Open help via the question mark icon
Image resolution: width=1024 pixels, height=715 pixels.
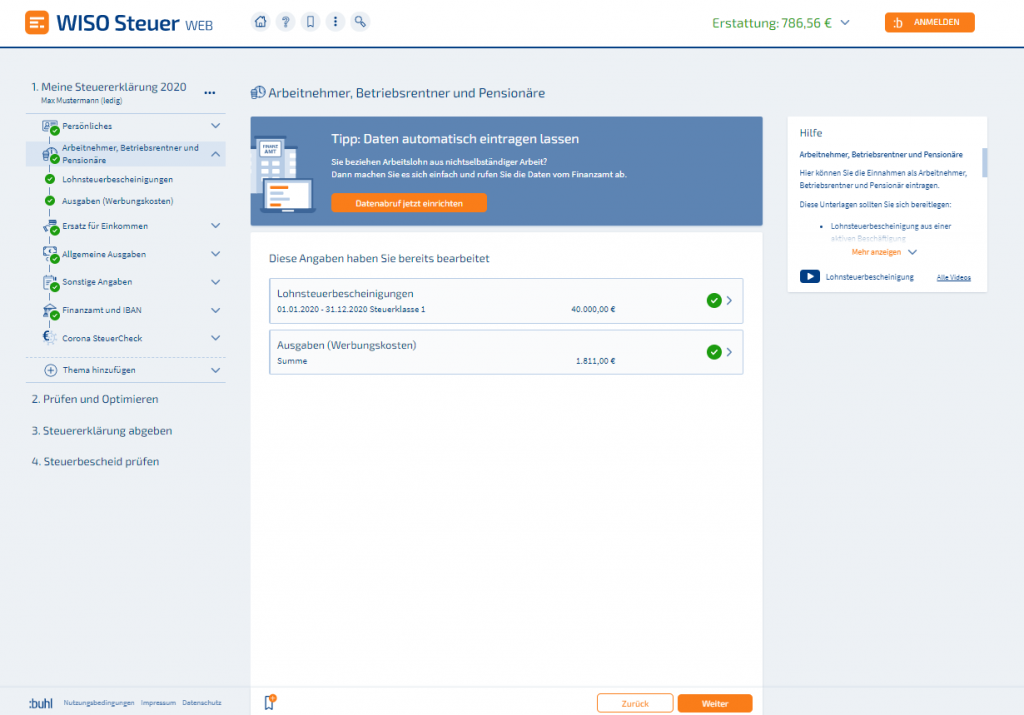(285, 22)
